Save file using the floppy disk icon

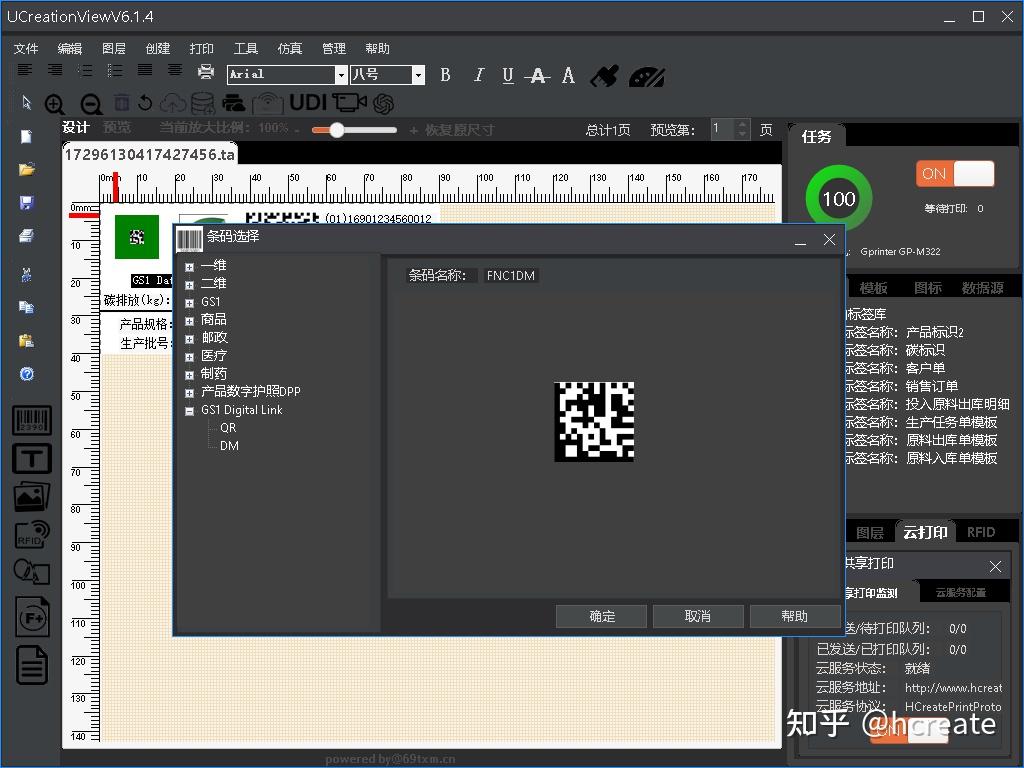[27, 203]
